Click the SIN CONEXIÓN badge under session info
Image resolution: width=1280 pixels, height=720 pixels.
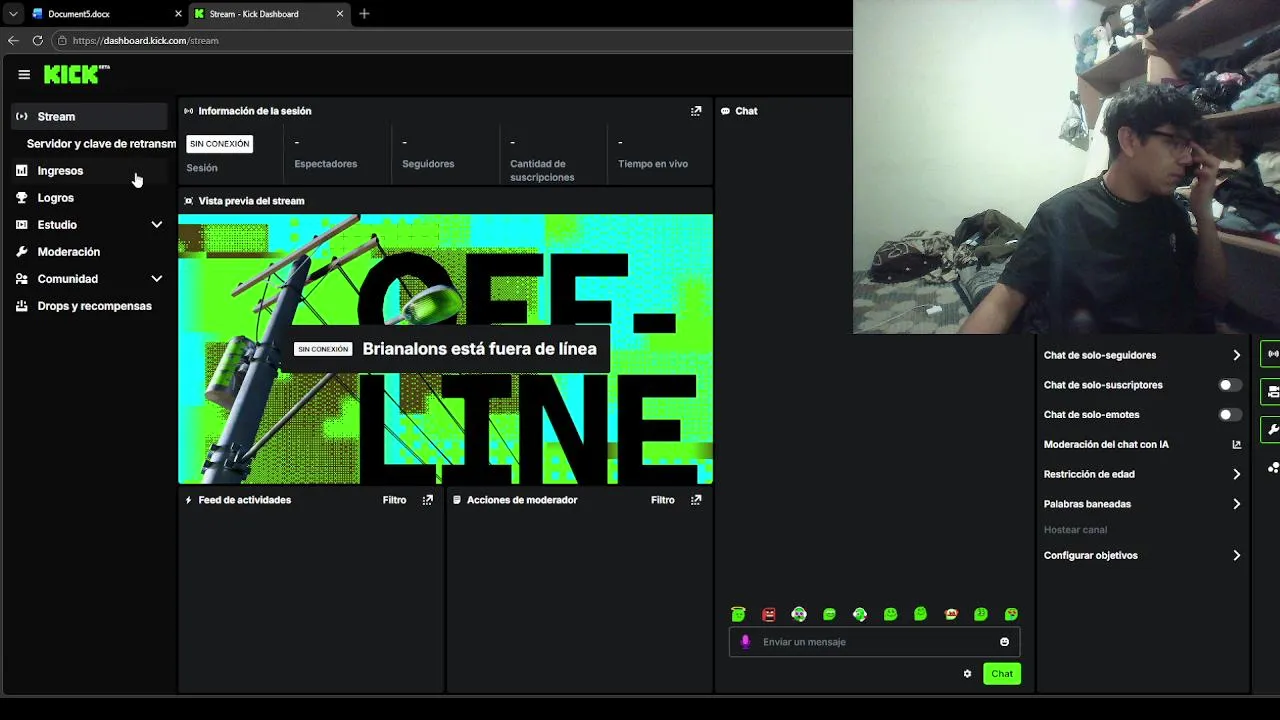(x=219, y=144)
